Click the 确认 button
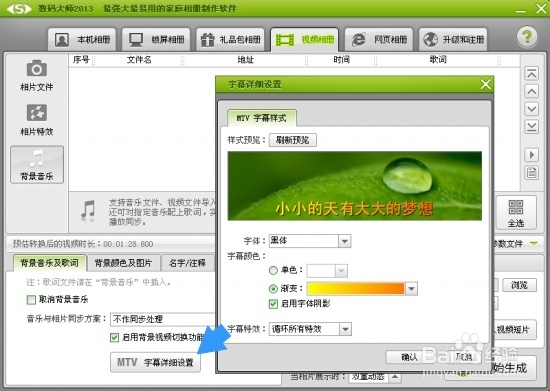Screen dimensions: 550x391 click(409, 357)
